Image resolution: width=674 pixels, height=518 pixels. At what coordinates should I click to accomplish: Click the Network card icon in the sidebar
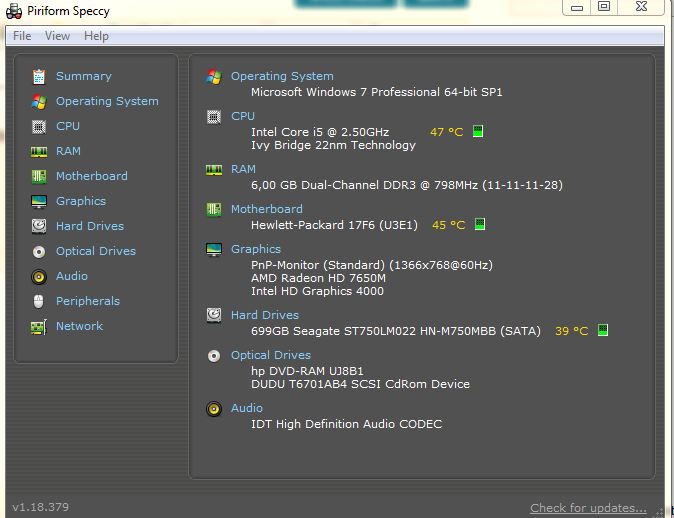(39, 327)
